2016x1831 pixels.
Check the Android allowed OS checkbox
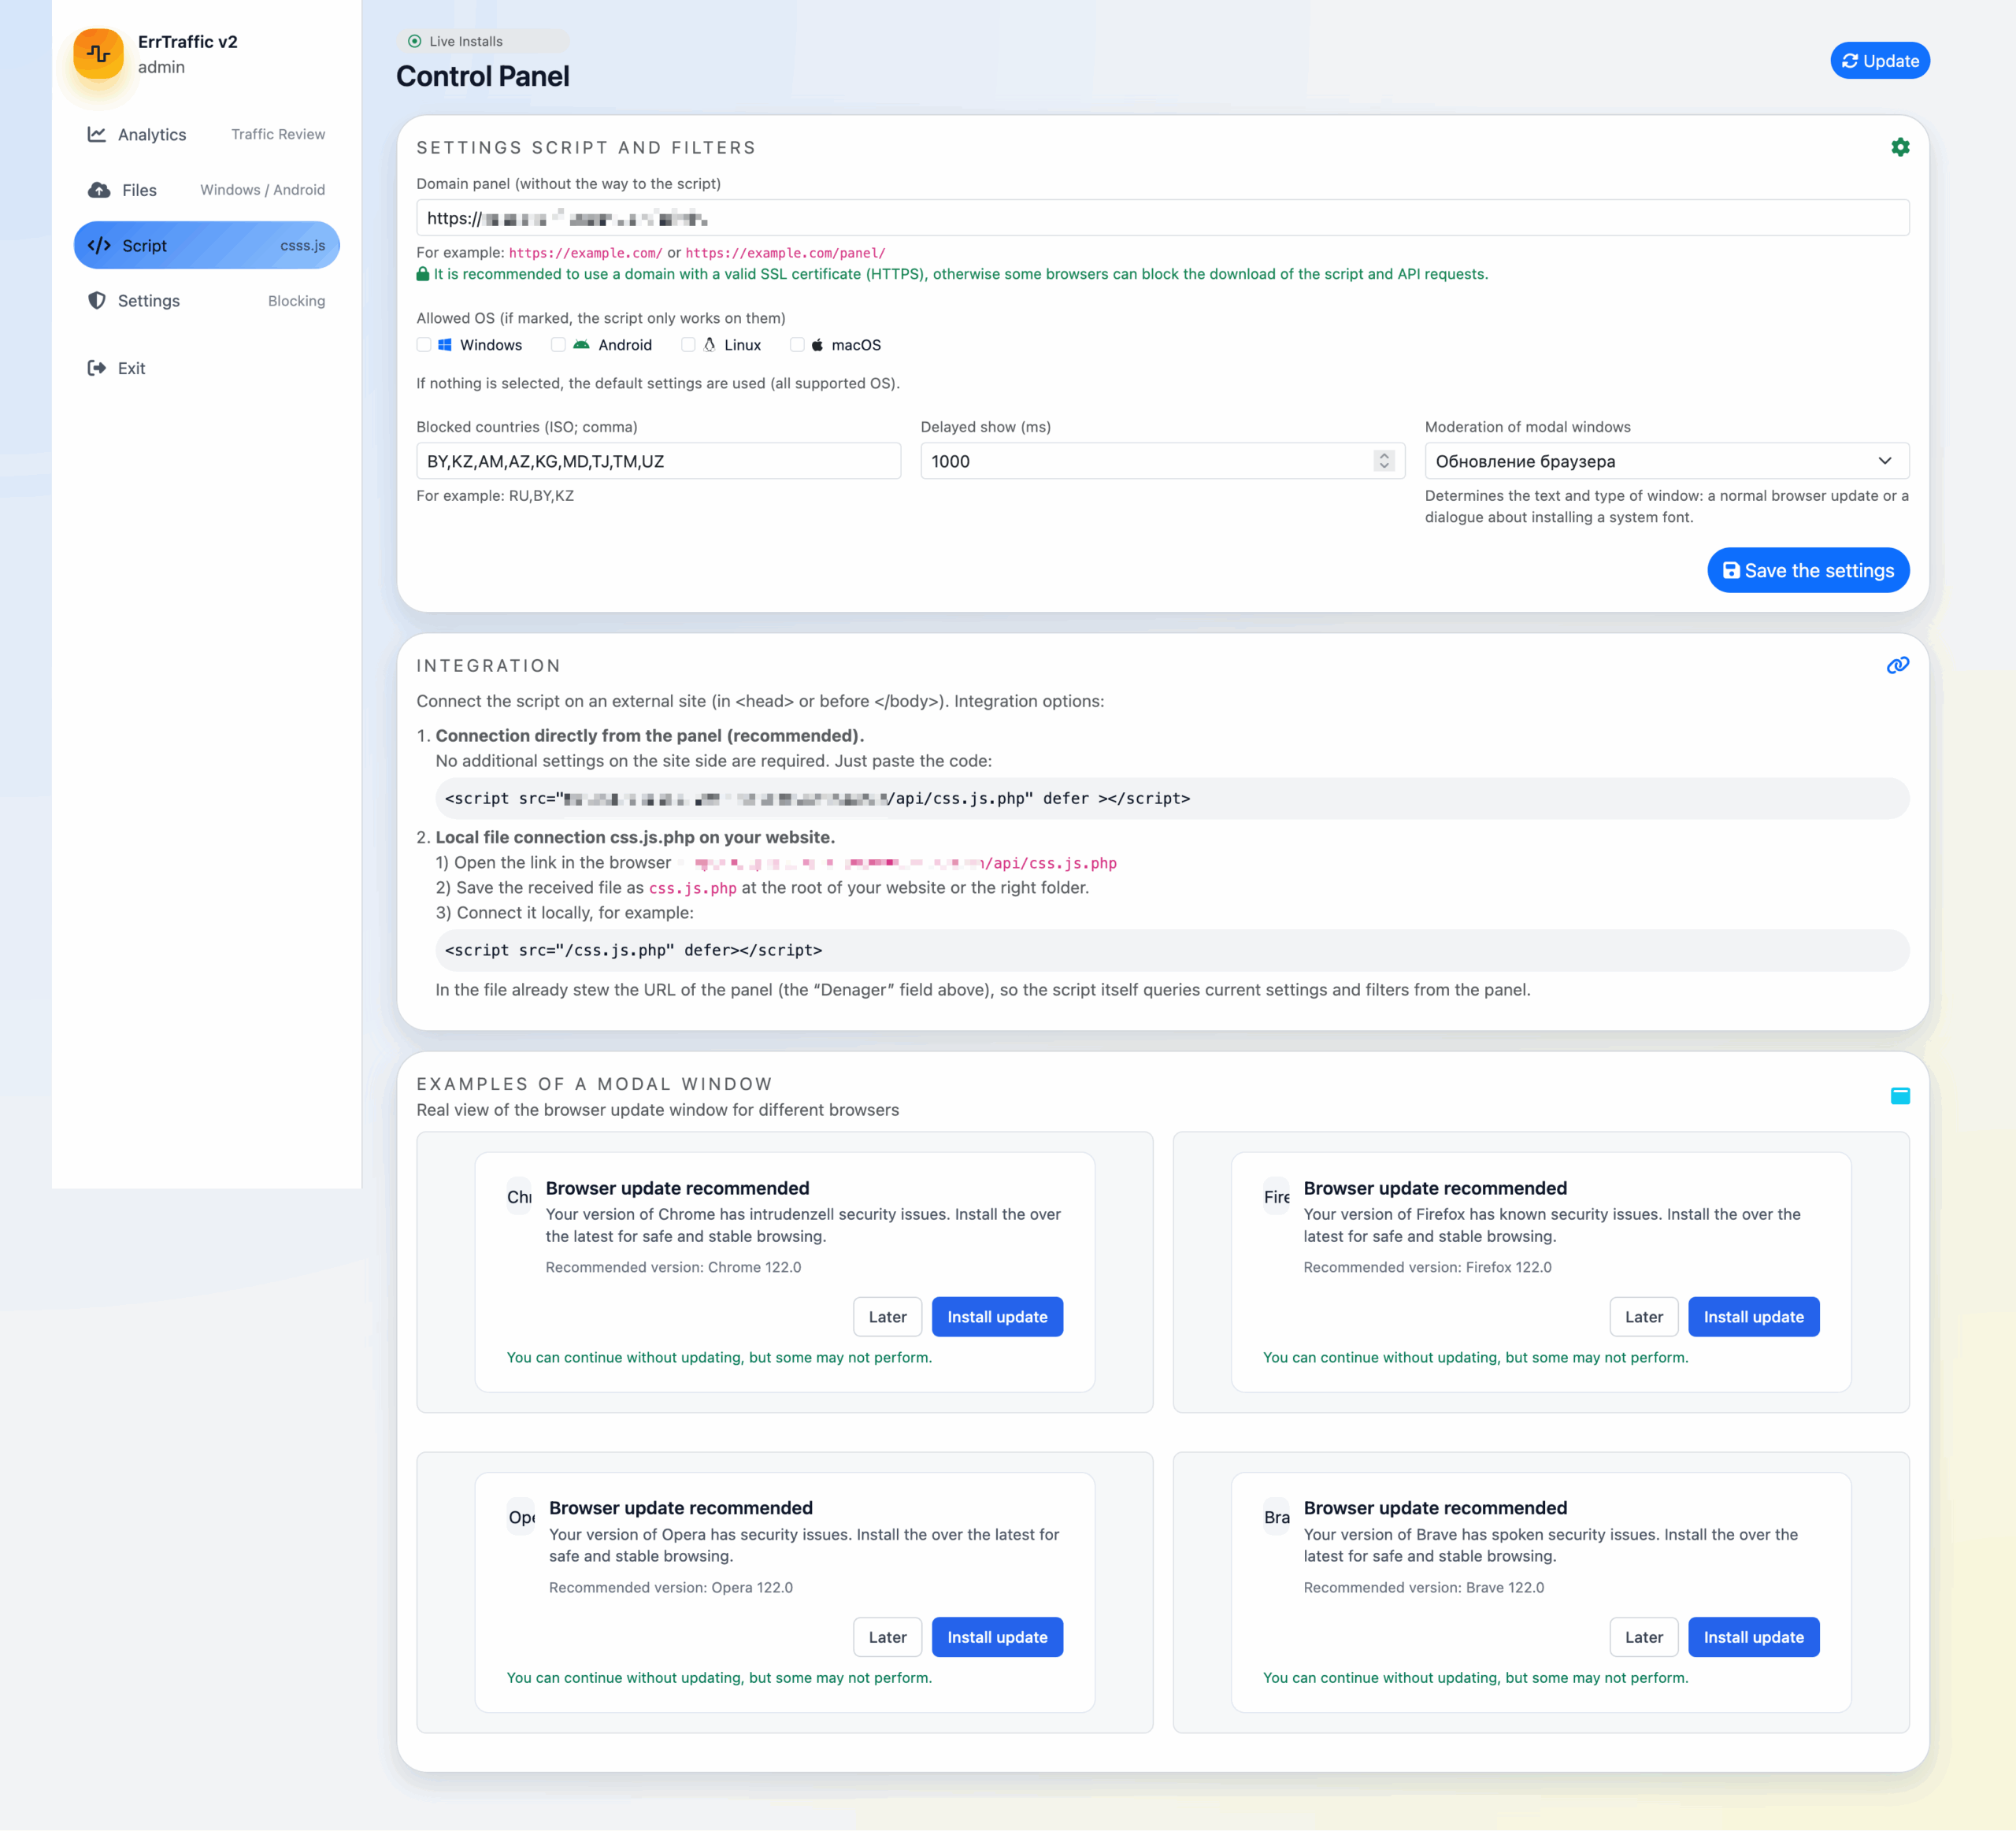pos(558,345)
